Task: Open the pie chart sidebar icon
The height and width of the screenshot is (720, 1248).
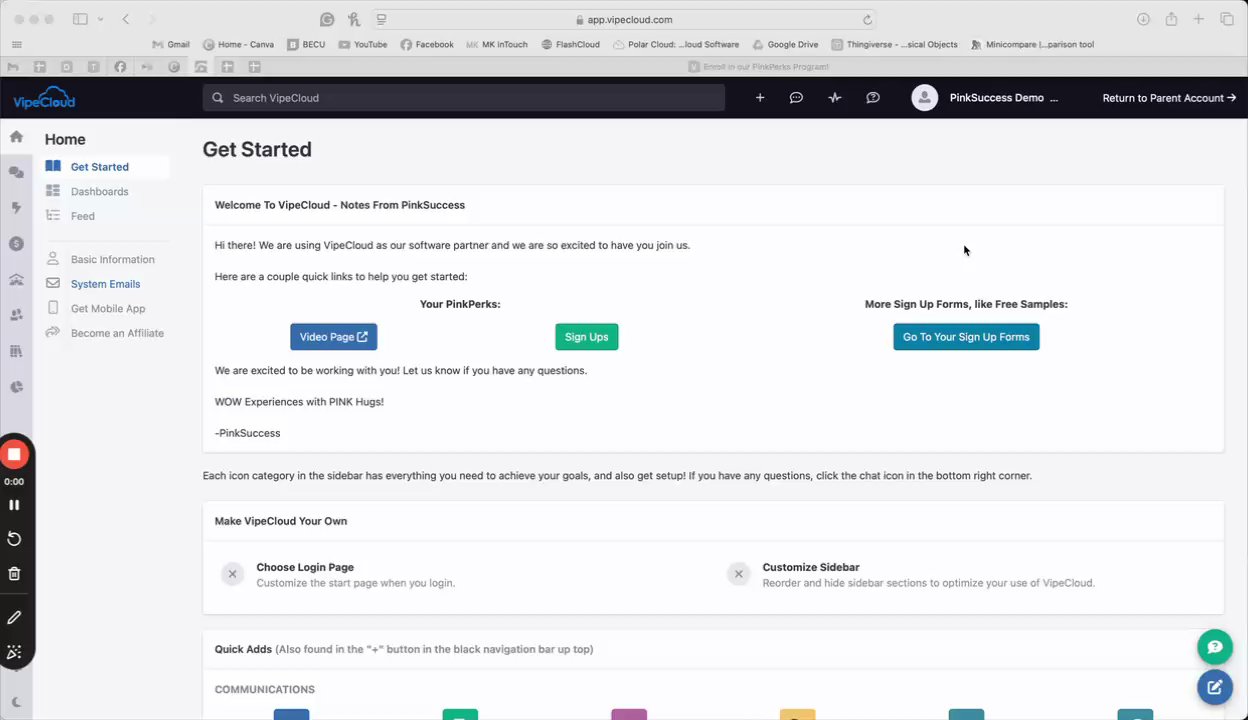Action: pos(16,387)
